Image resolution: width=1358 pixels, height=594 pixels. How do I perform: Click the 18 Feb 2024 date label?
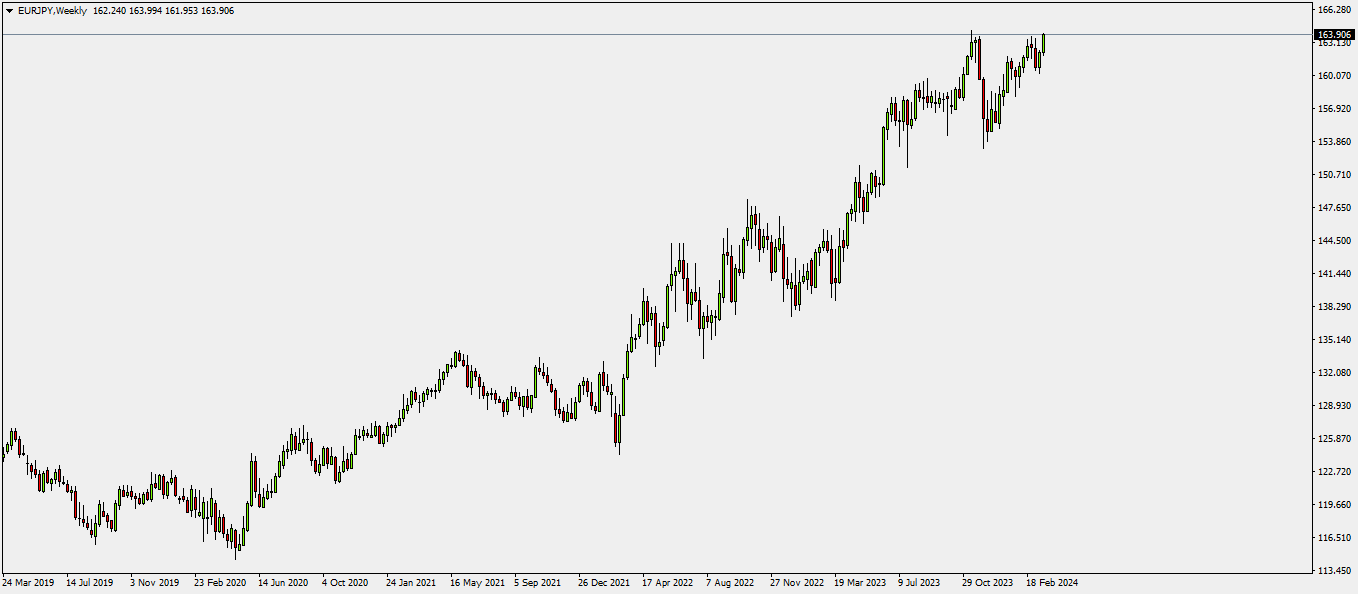(1052, 582)
